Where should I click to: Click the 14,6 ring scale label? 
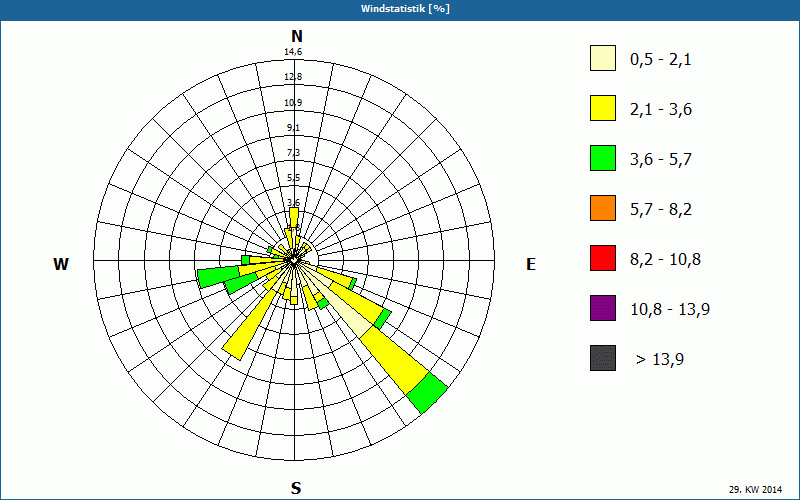point(293,52)
